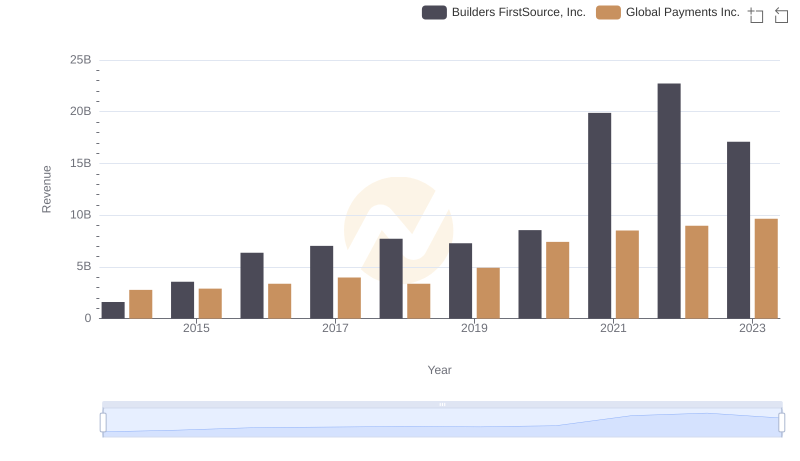Click the 2019 Builders FirstSource dark bar
The height and width of the screenshot is (461, 800).
[x=460, y=281]
